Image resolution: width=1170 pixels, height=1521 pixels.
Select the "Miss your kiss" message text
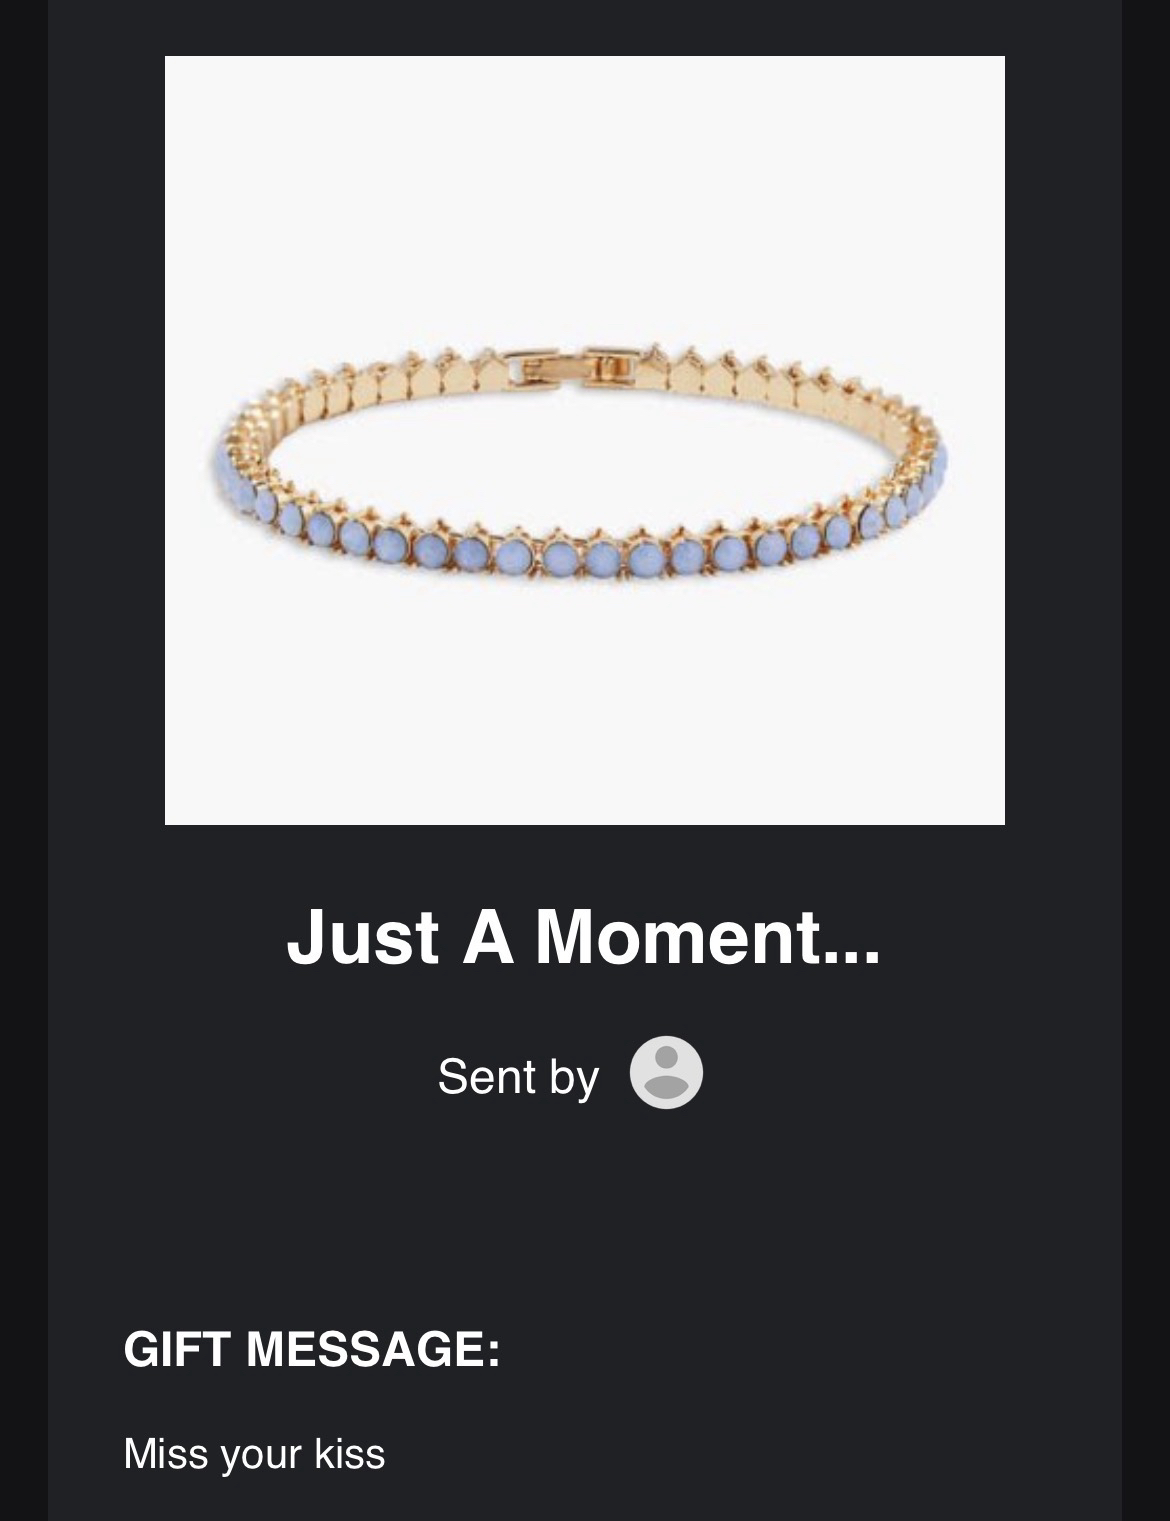tap(254, 1454)
